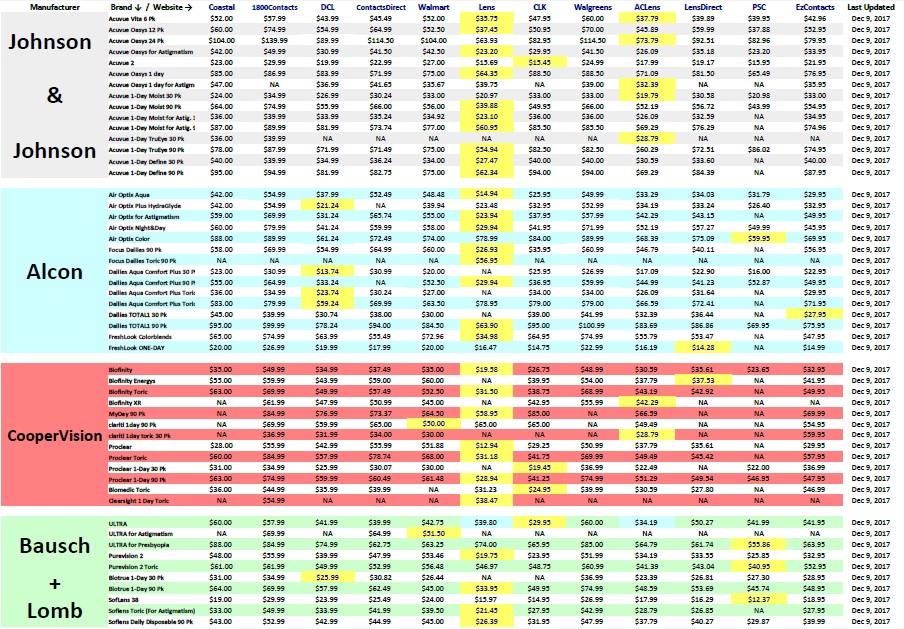This screenshot has height=629, width=904.
Task: Open the ACLens column header link
Action: [647, 7]
